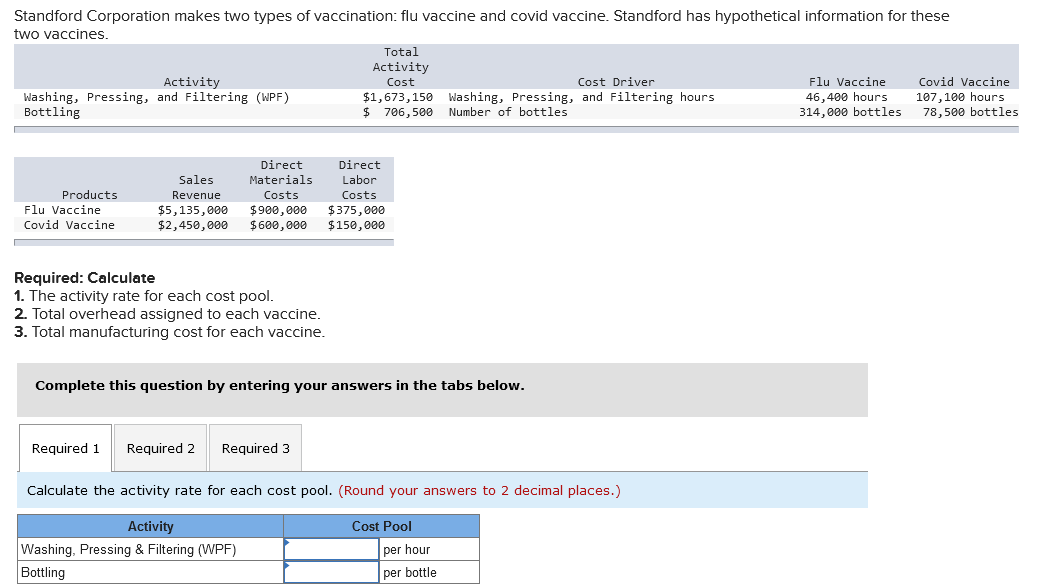This screenshot has width=1048, height=587.
Task: Select the Flu Vaccine sales revenue value
Action: (196, 210)
